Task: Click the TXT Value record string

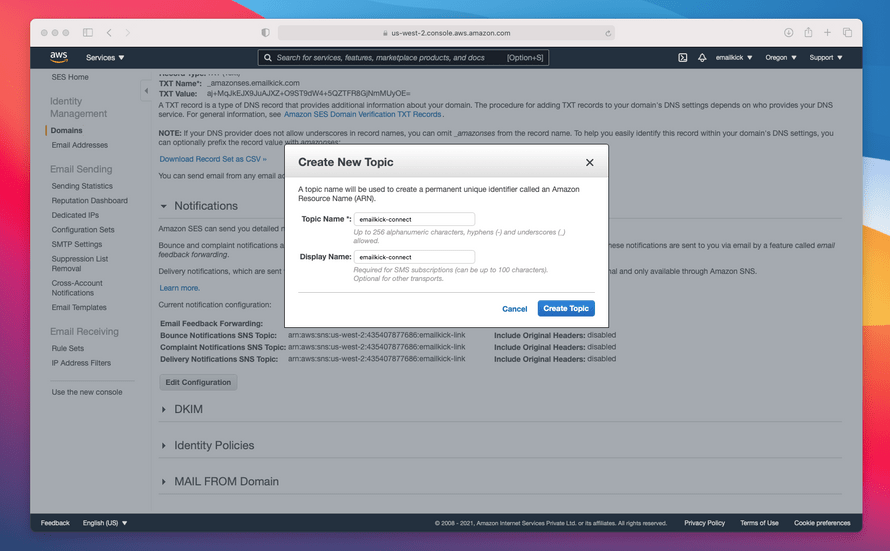Action: [309, 94]
